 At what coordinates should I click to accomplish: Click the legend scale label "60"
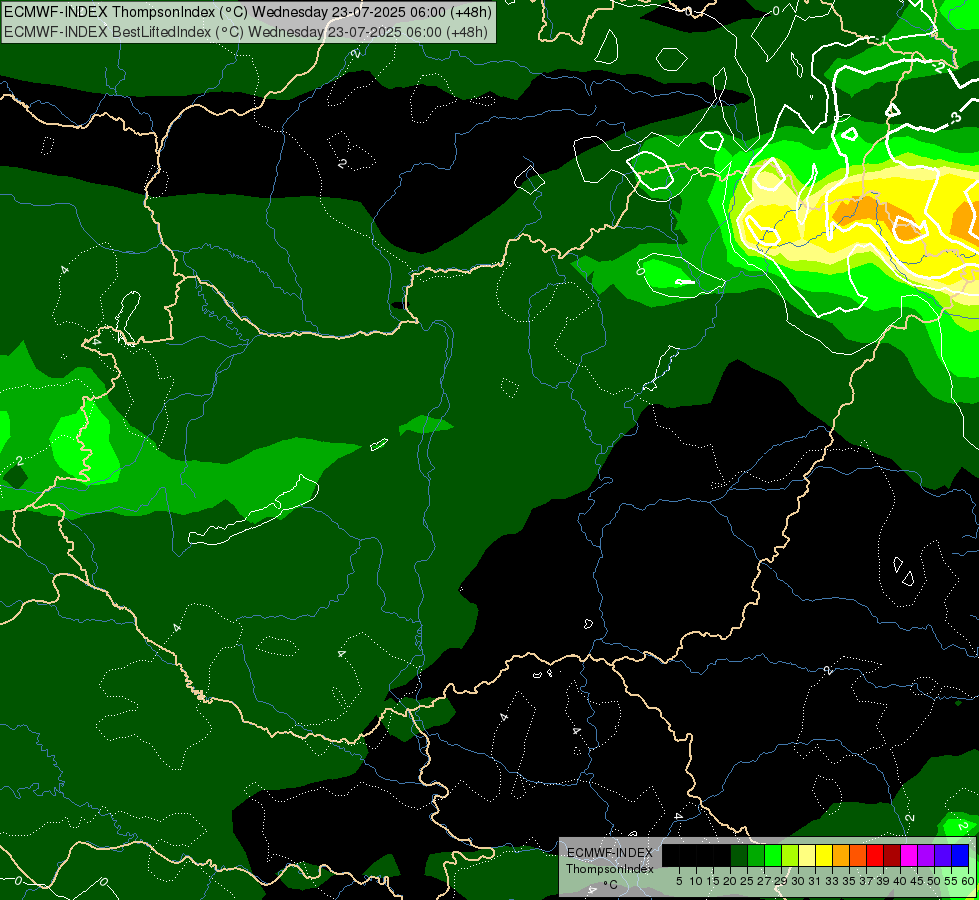click(968, 881)
